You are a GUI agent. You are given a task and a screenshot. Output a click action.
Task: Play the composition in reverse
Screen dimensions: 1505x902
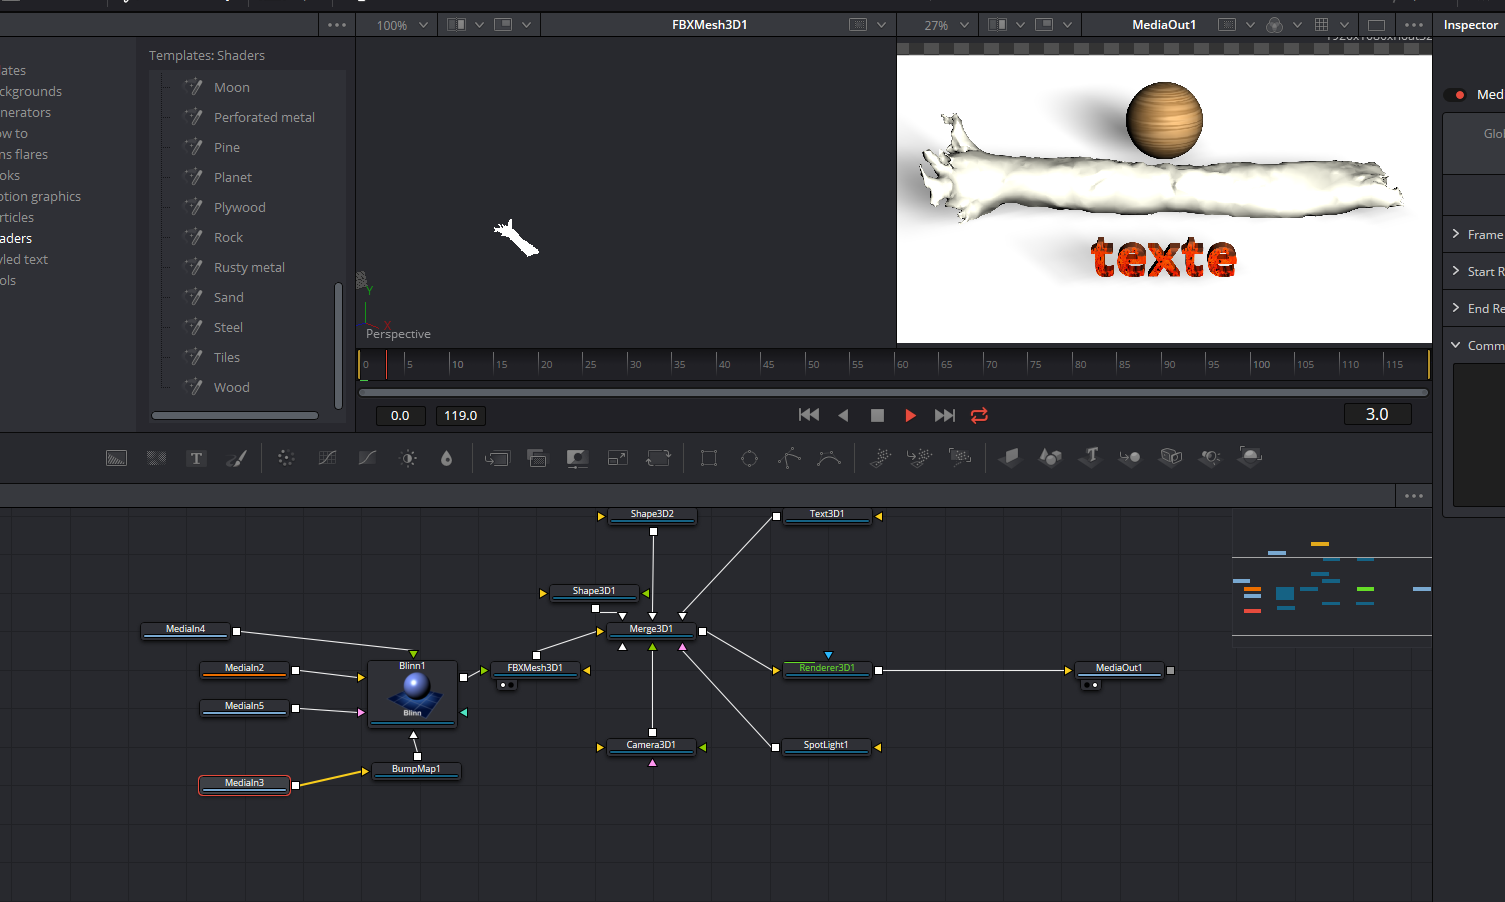click(x=843, y=415)
